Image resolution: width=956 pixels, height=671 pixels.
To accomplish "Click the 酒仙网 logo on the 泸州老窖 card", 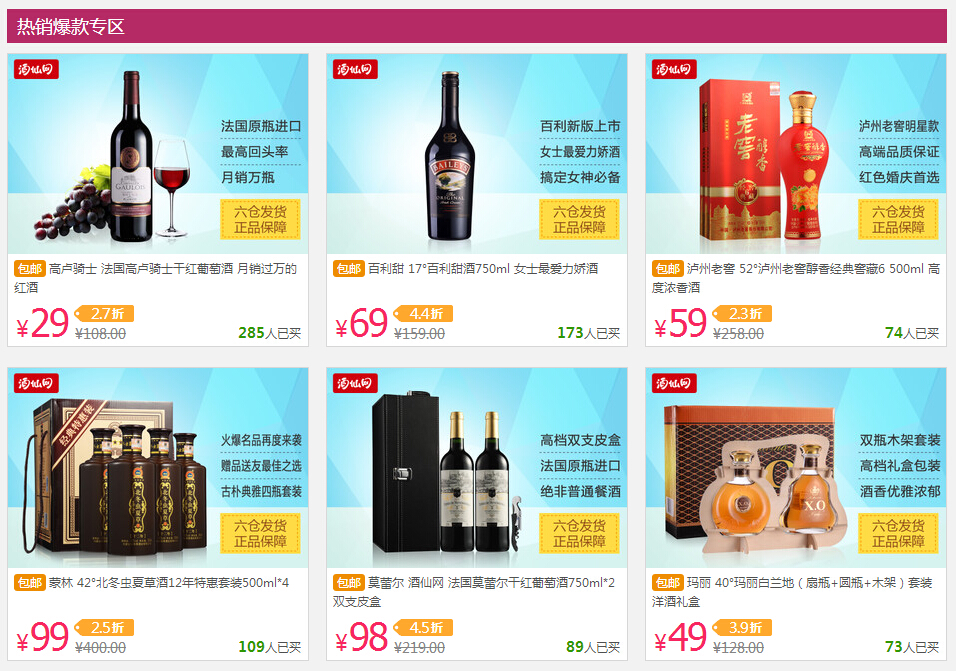I will [674, 69].
